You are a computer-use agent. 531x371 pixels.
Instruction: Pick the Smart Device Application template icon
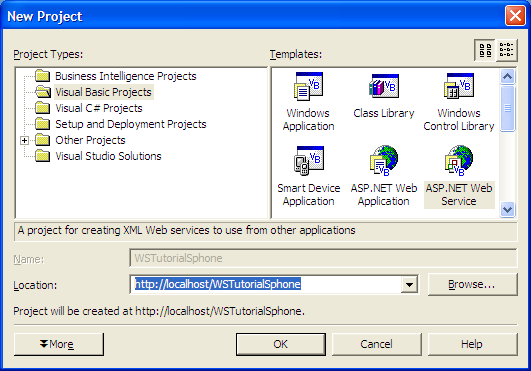309,161
